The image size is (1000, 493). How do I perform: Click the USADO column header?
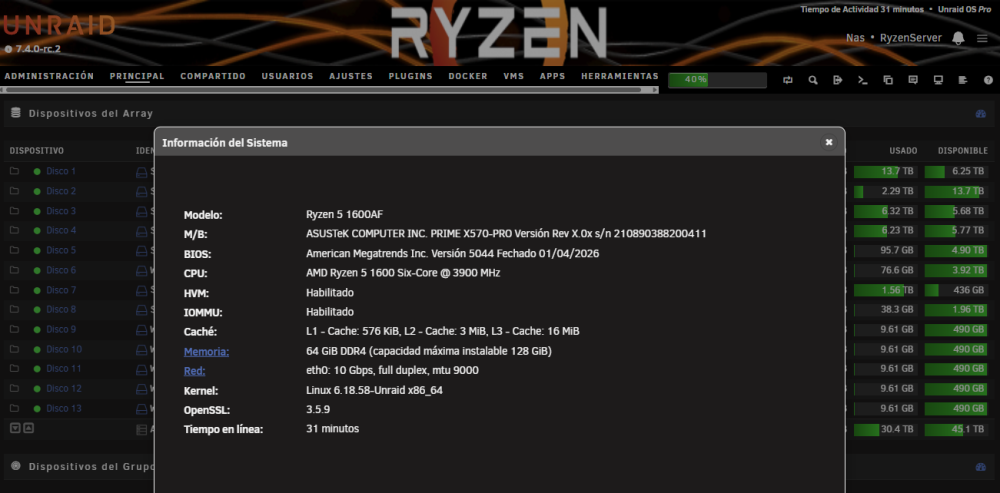point(903,151)
